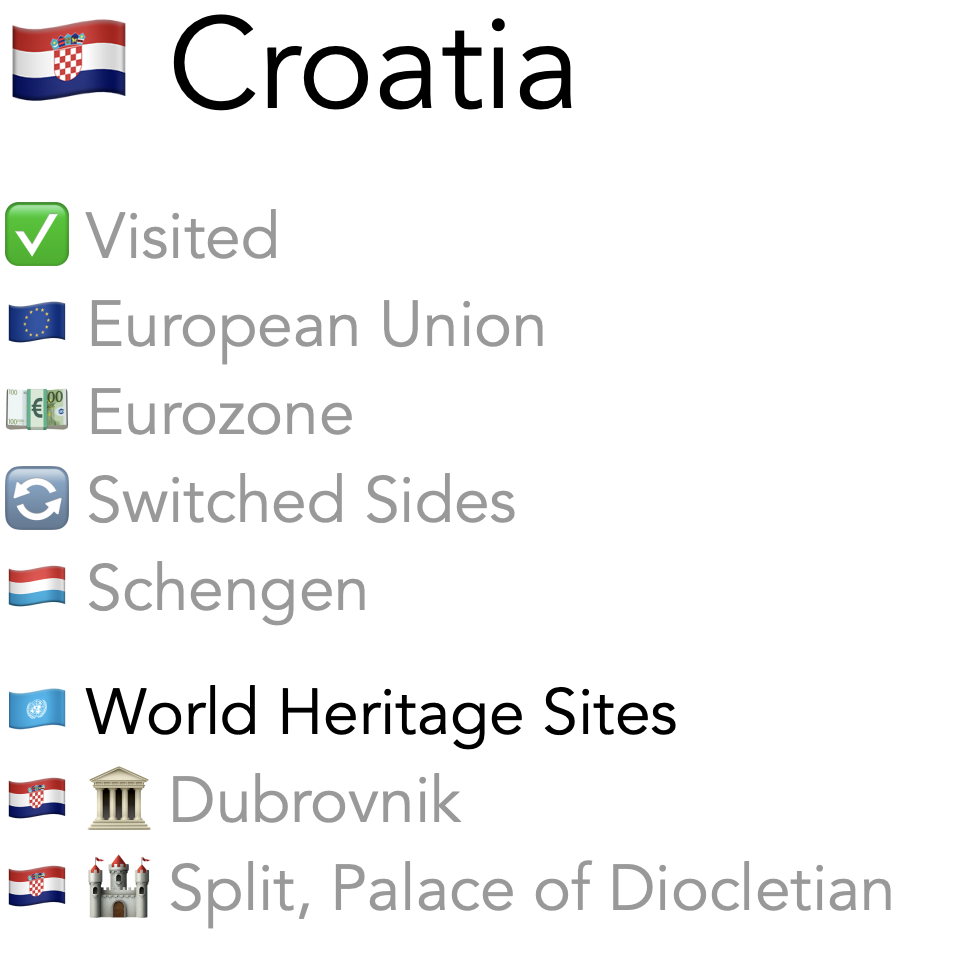Click the European Union label
Viewport: 955px width, 955px height.
[x=316, y=325]
